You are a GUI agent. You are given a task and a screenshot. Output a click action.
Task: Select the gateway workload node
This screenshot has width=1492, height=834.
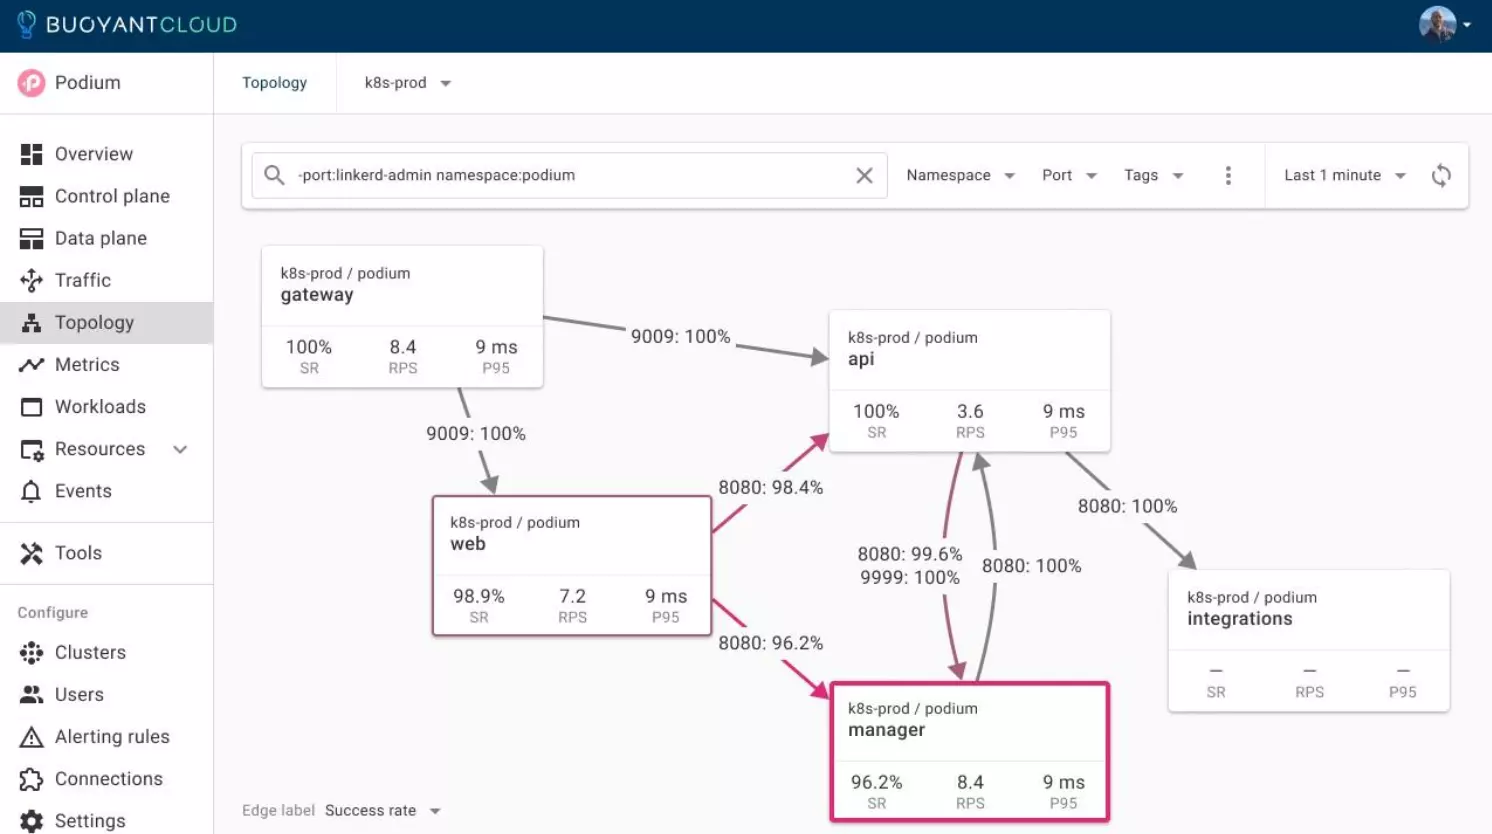(x=402, y=316)
